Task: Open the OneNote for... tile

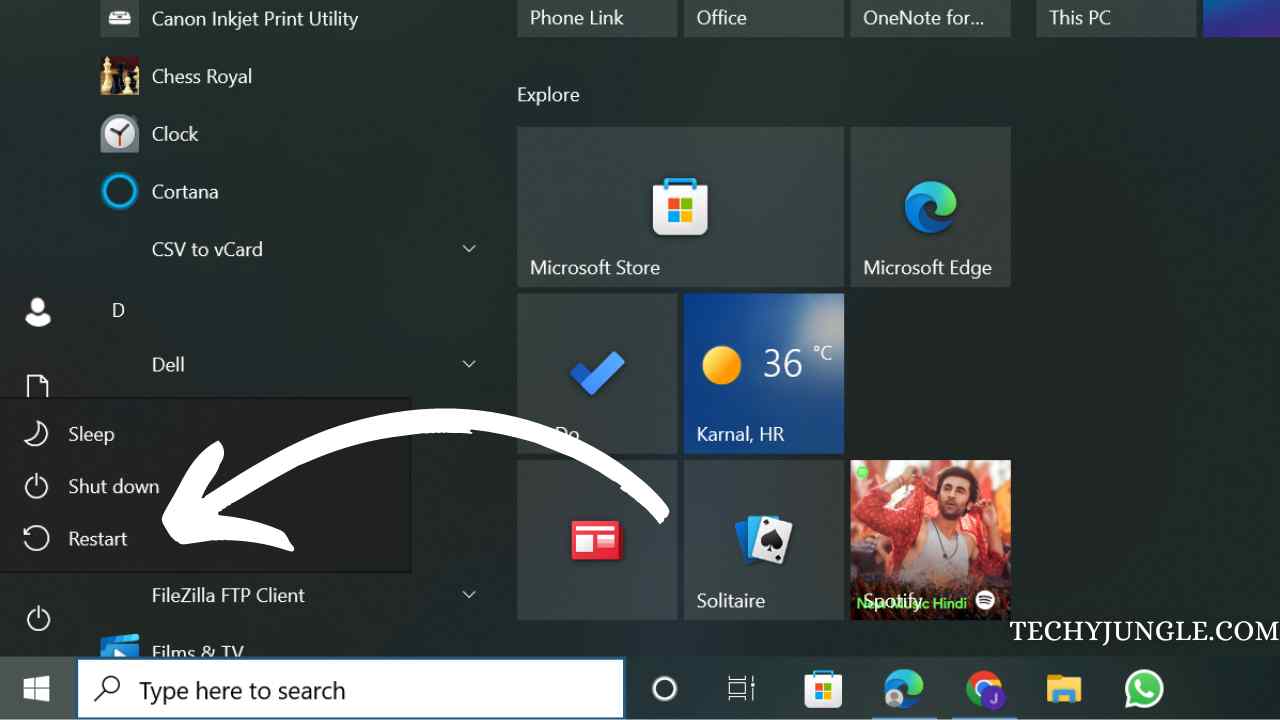Action: [x=930, y=18]
